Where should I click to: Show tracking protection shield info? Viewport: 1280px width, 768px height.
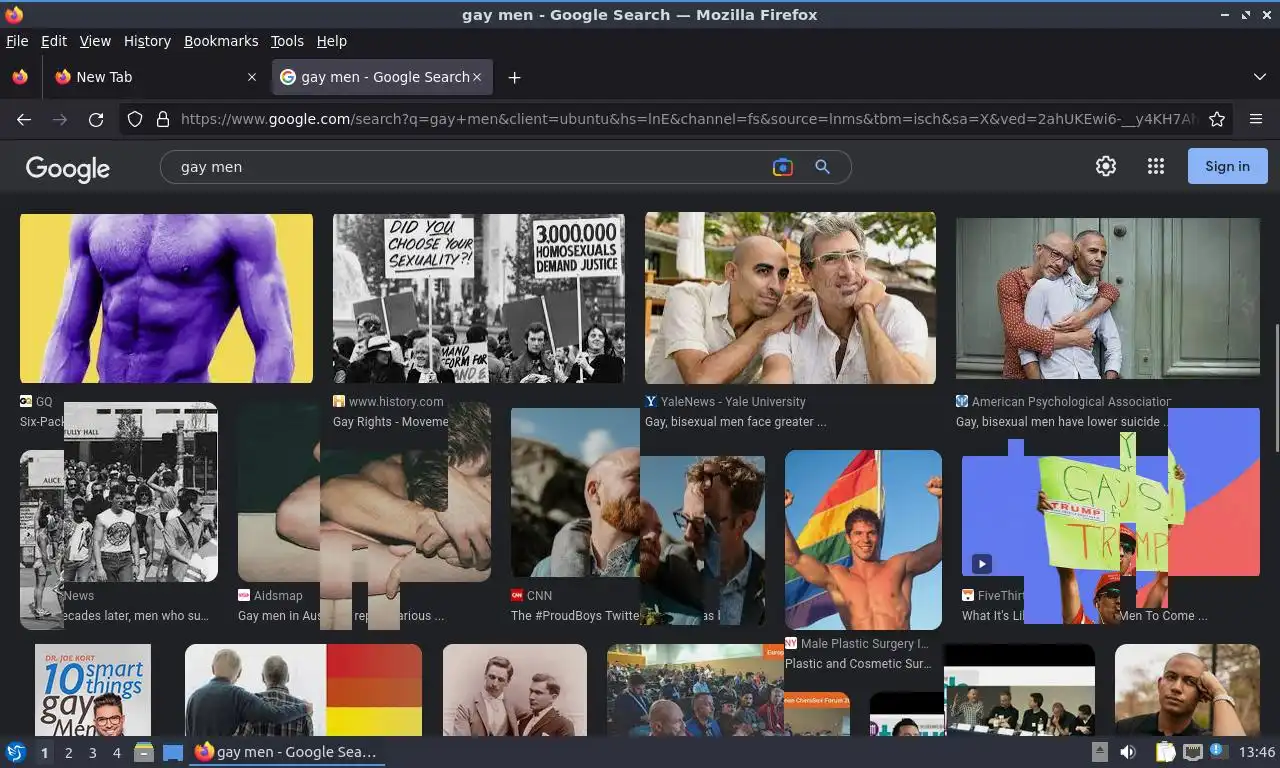(135, 119)
